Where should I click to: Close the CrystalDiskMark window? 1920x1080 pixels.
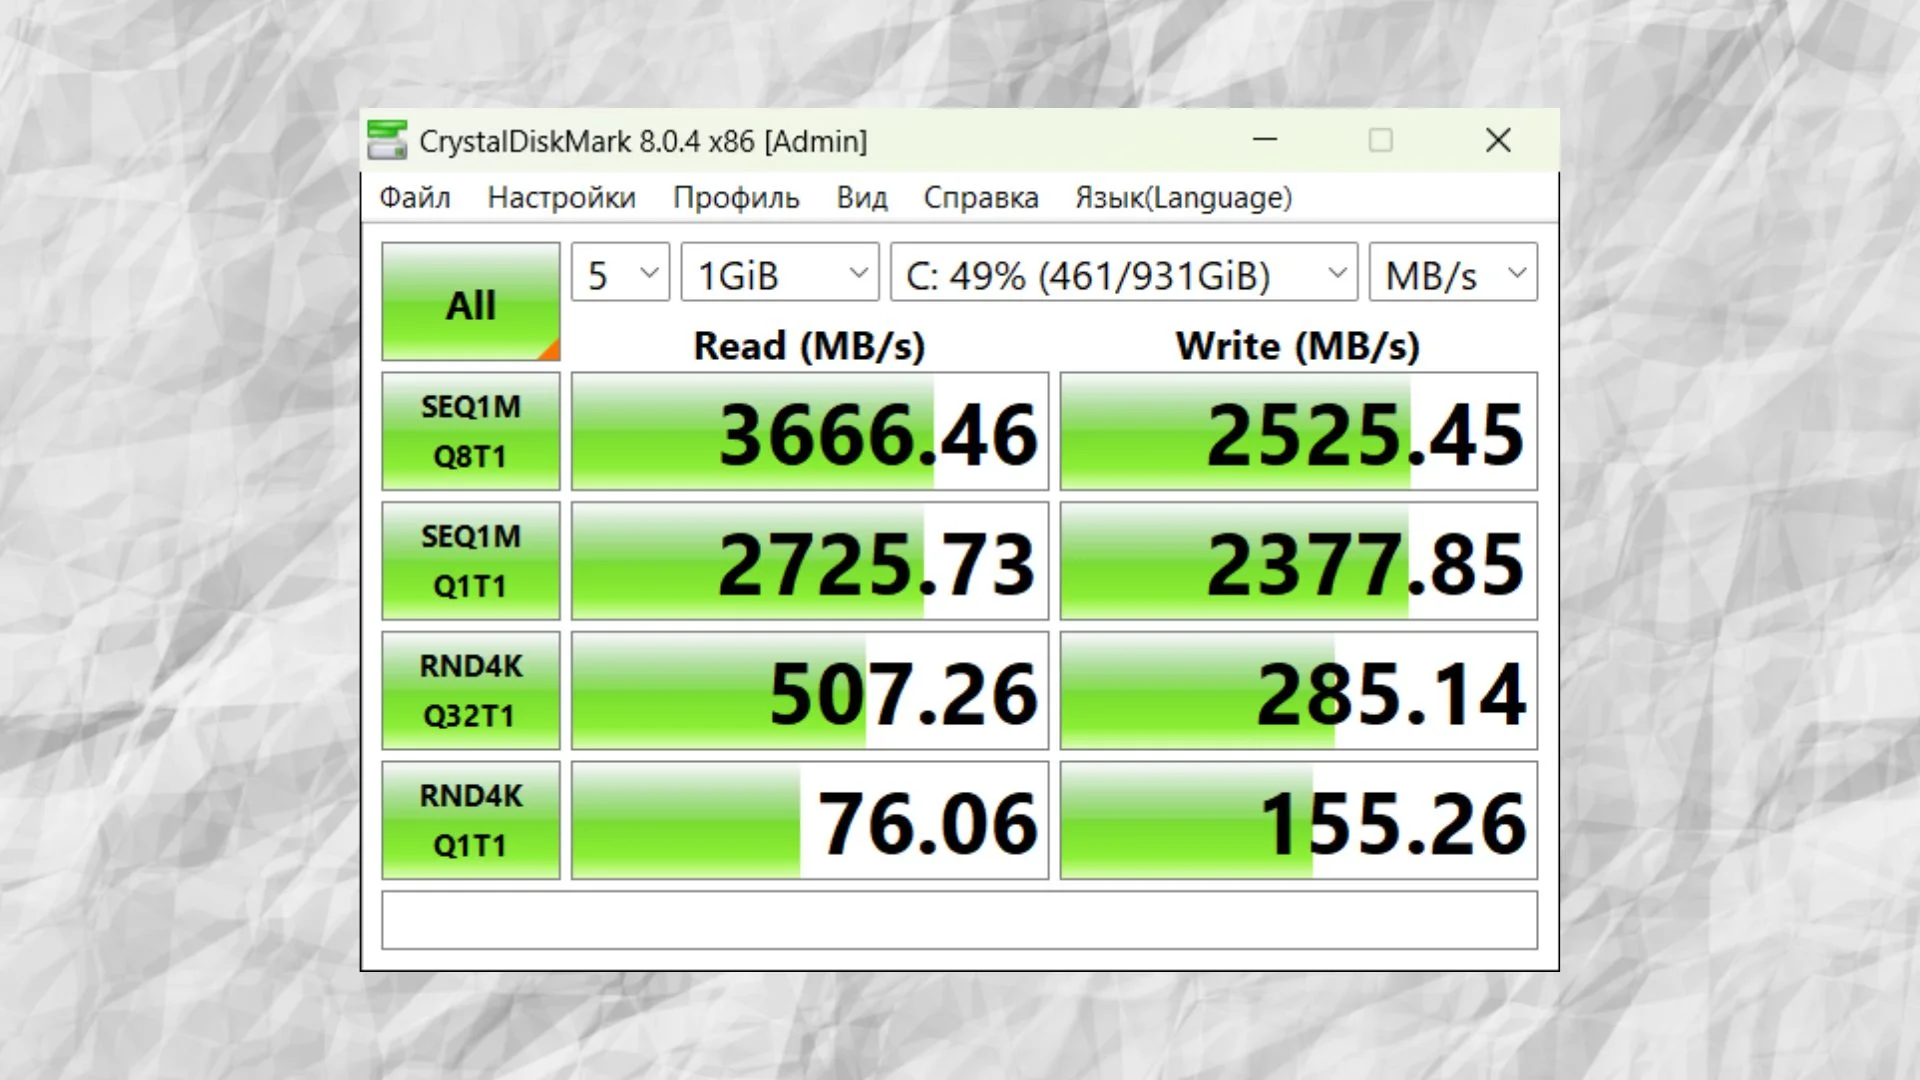click(x=1498, y=140)
